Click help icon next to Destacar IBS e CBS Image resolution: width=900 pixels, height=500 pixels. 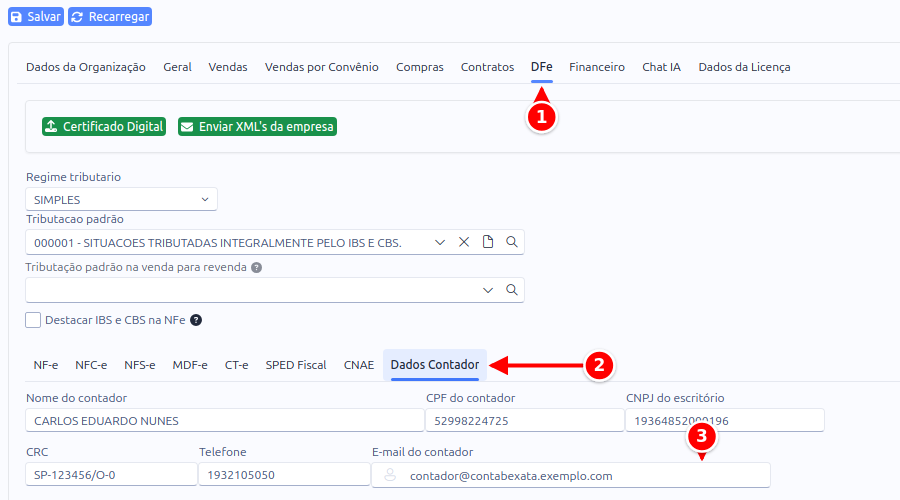click(196, 320)
